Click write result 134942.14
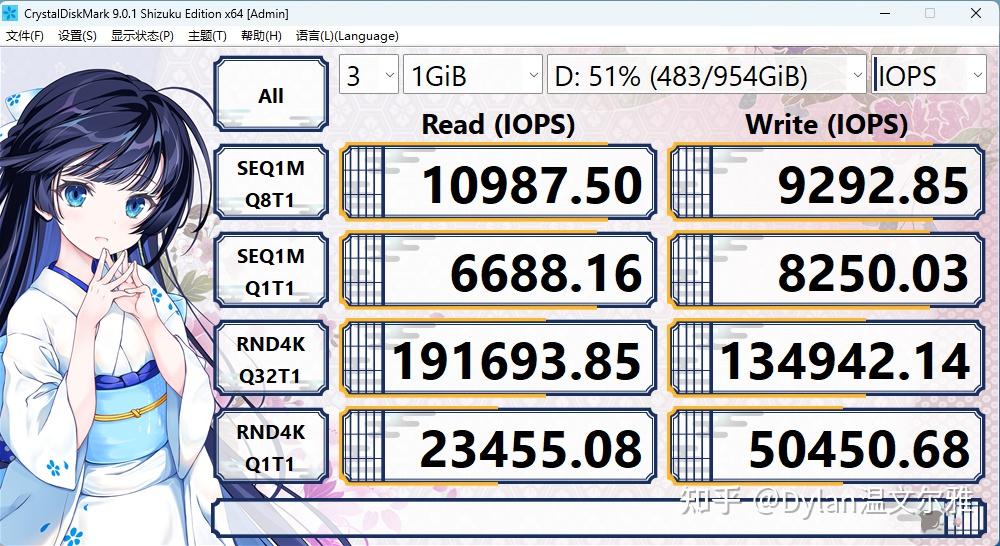Image resolution: width=1000 pixels, height=546 pixels. click(826, 358)
